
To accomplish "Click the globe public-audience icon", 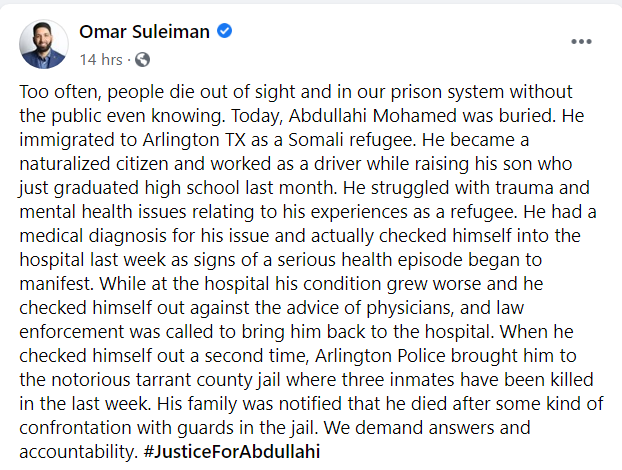I will (x=142, y=60).
